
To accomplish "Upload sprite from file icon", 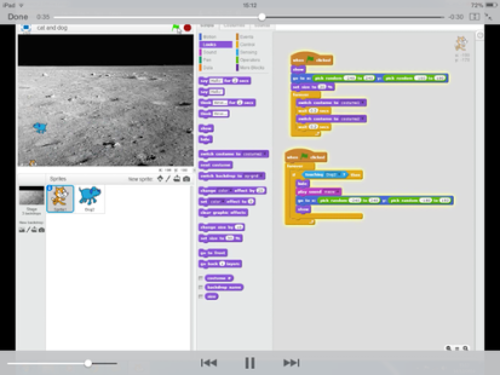I will [x=177, y=179].
